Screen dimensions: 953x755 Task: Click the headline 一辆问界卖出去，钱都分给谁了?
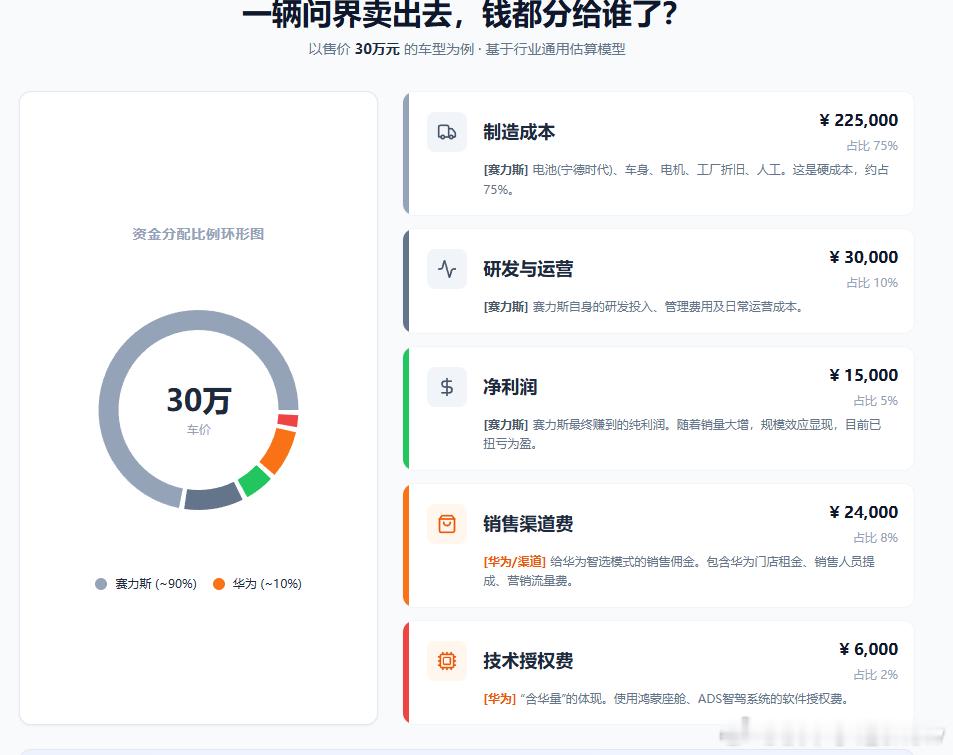[459, 15]
